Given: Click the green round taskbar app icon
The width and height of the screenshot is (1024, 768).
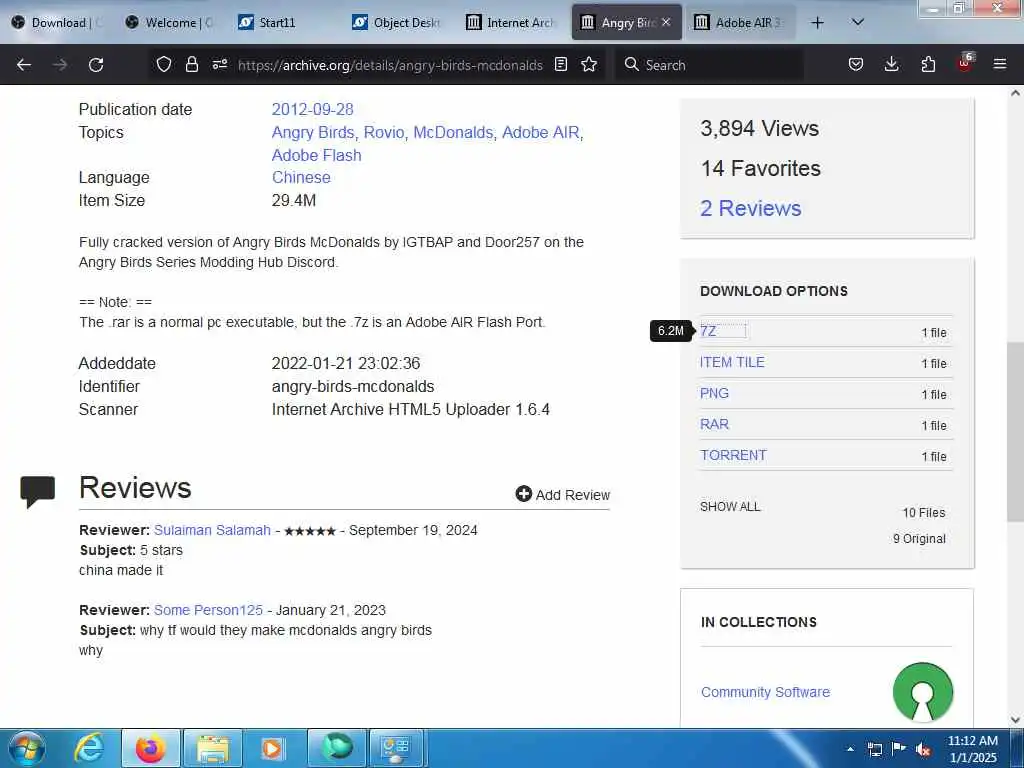Looking at the screenshot, I should (337, 748).
